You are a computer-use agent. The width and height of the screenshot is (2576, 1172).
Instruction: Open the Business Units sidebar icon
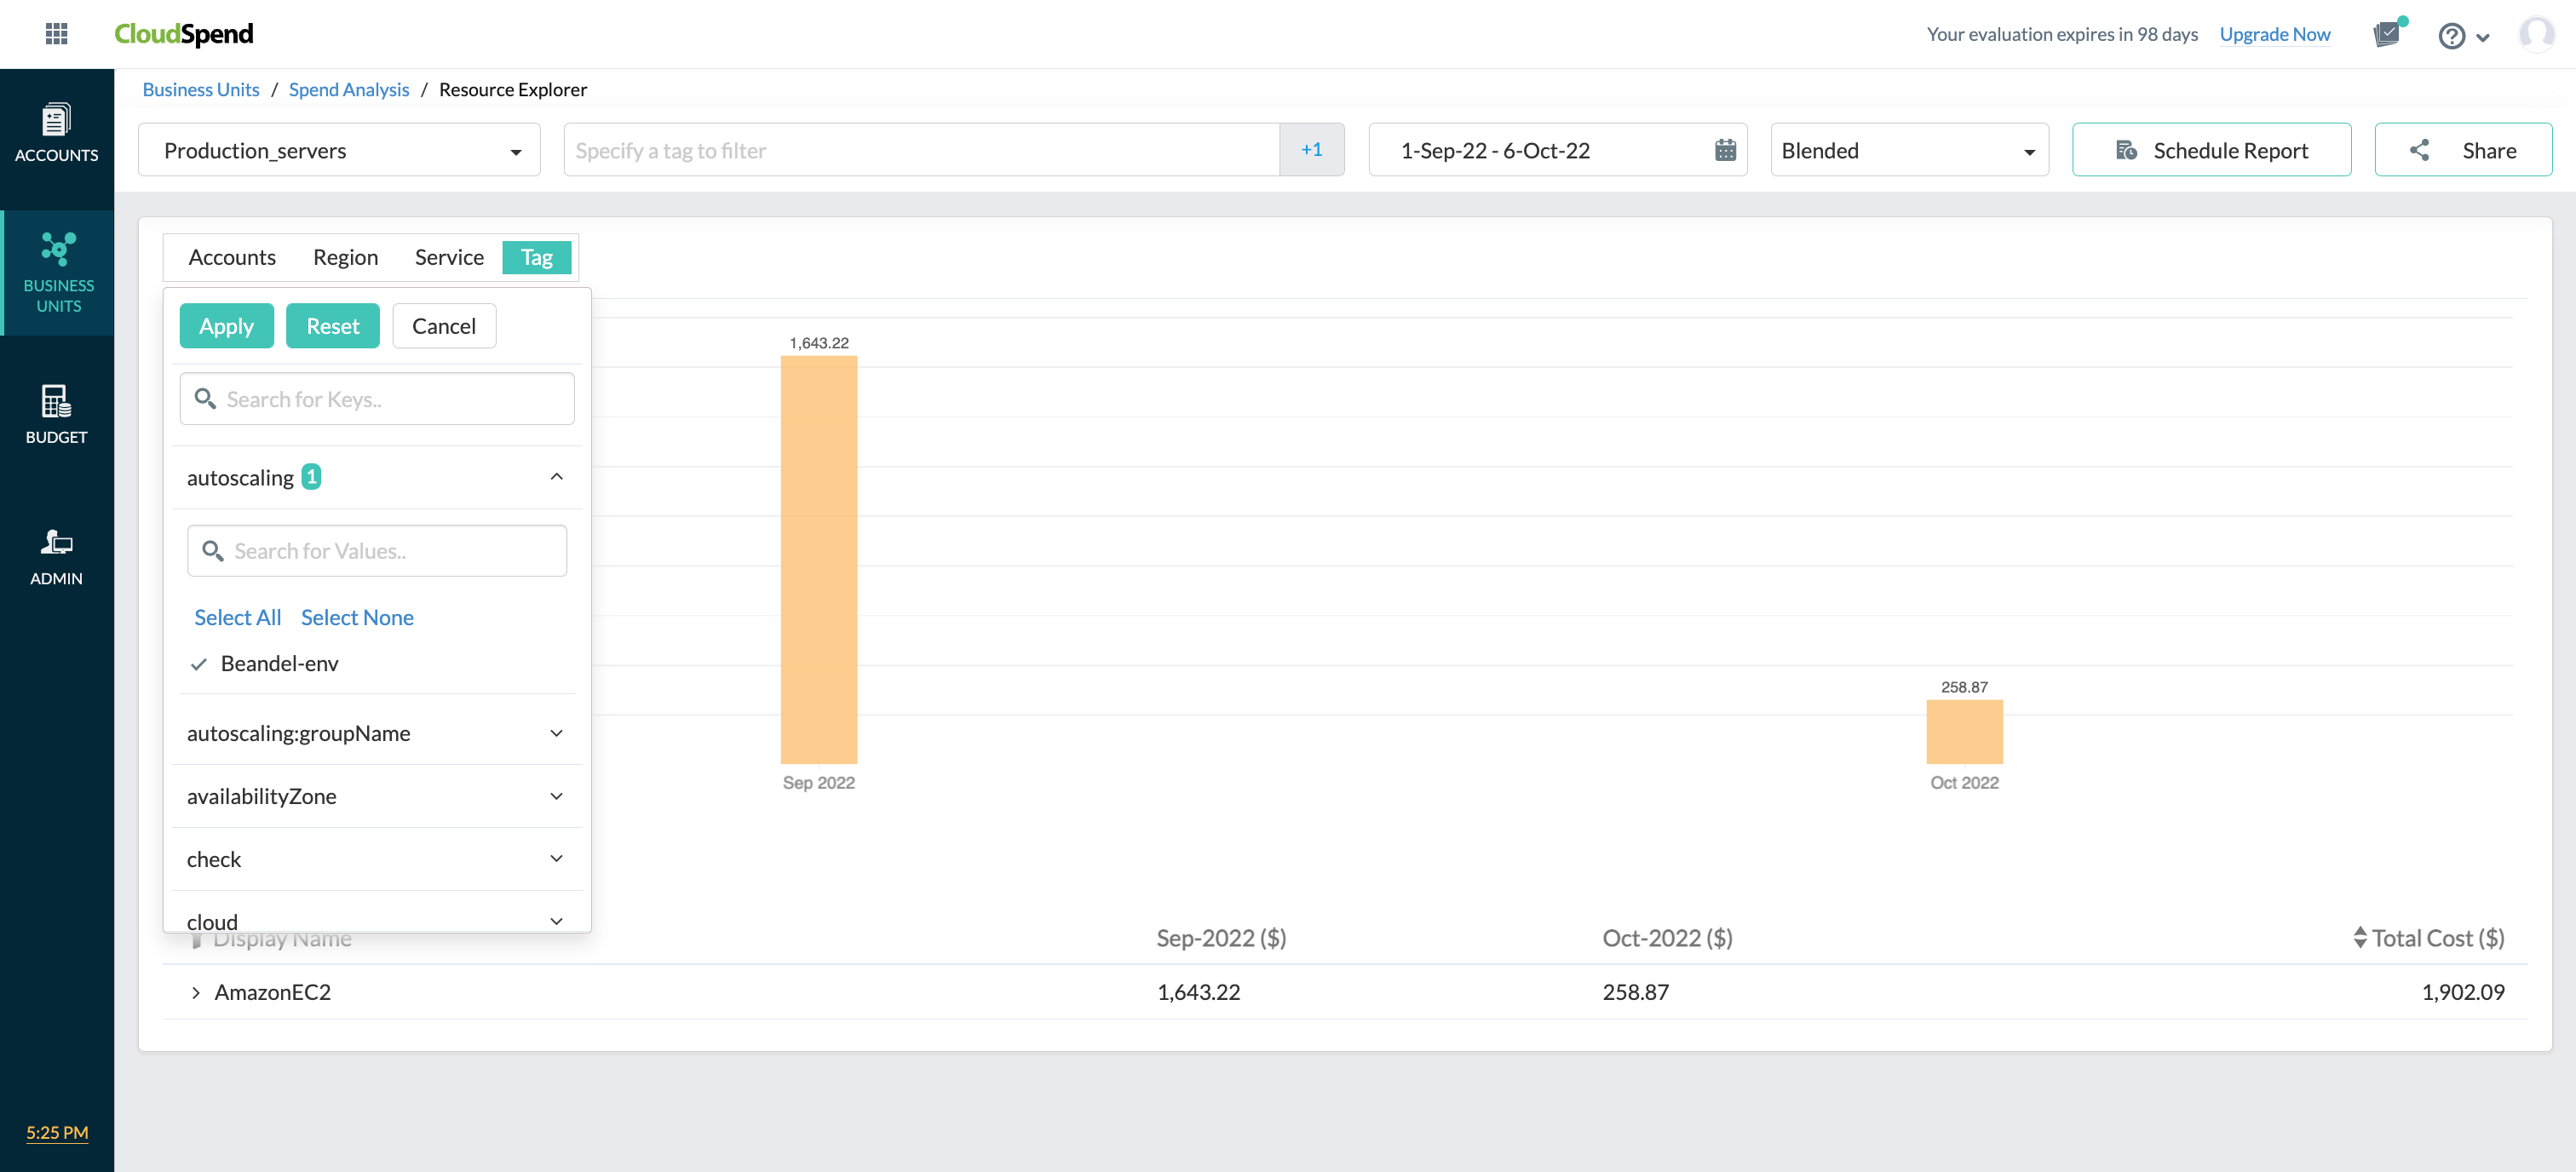point(57,272)
